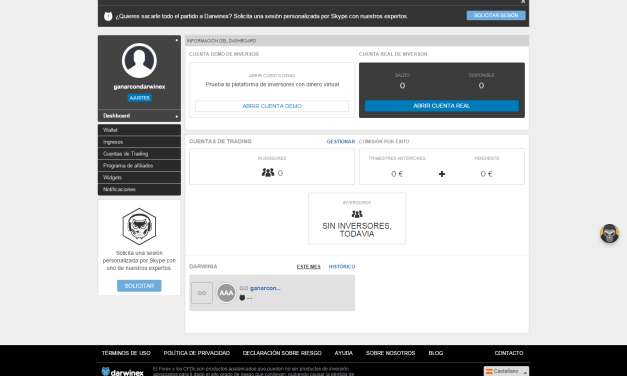
Task: Expand the Dashboard menu arrow
Action: coord(176,116)
